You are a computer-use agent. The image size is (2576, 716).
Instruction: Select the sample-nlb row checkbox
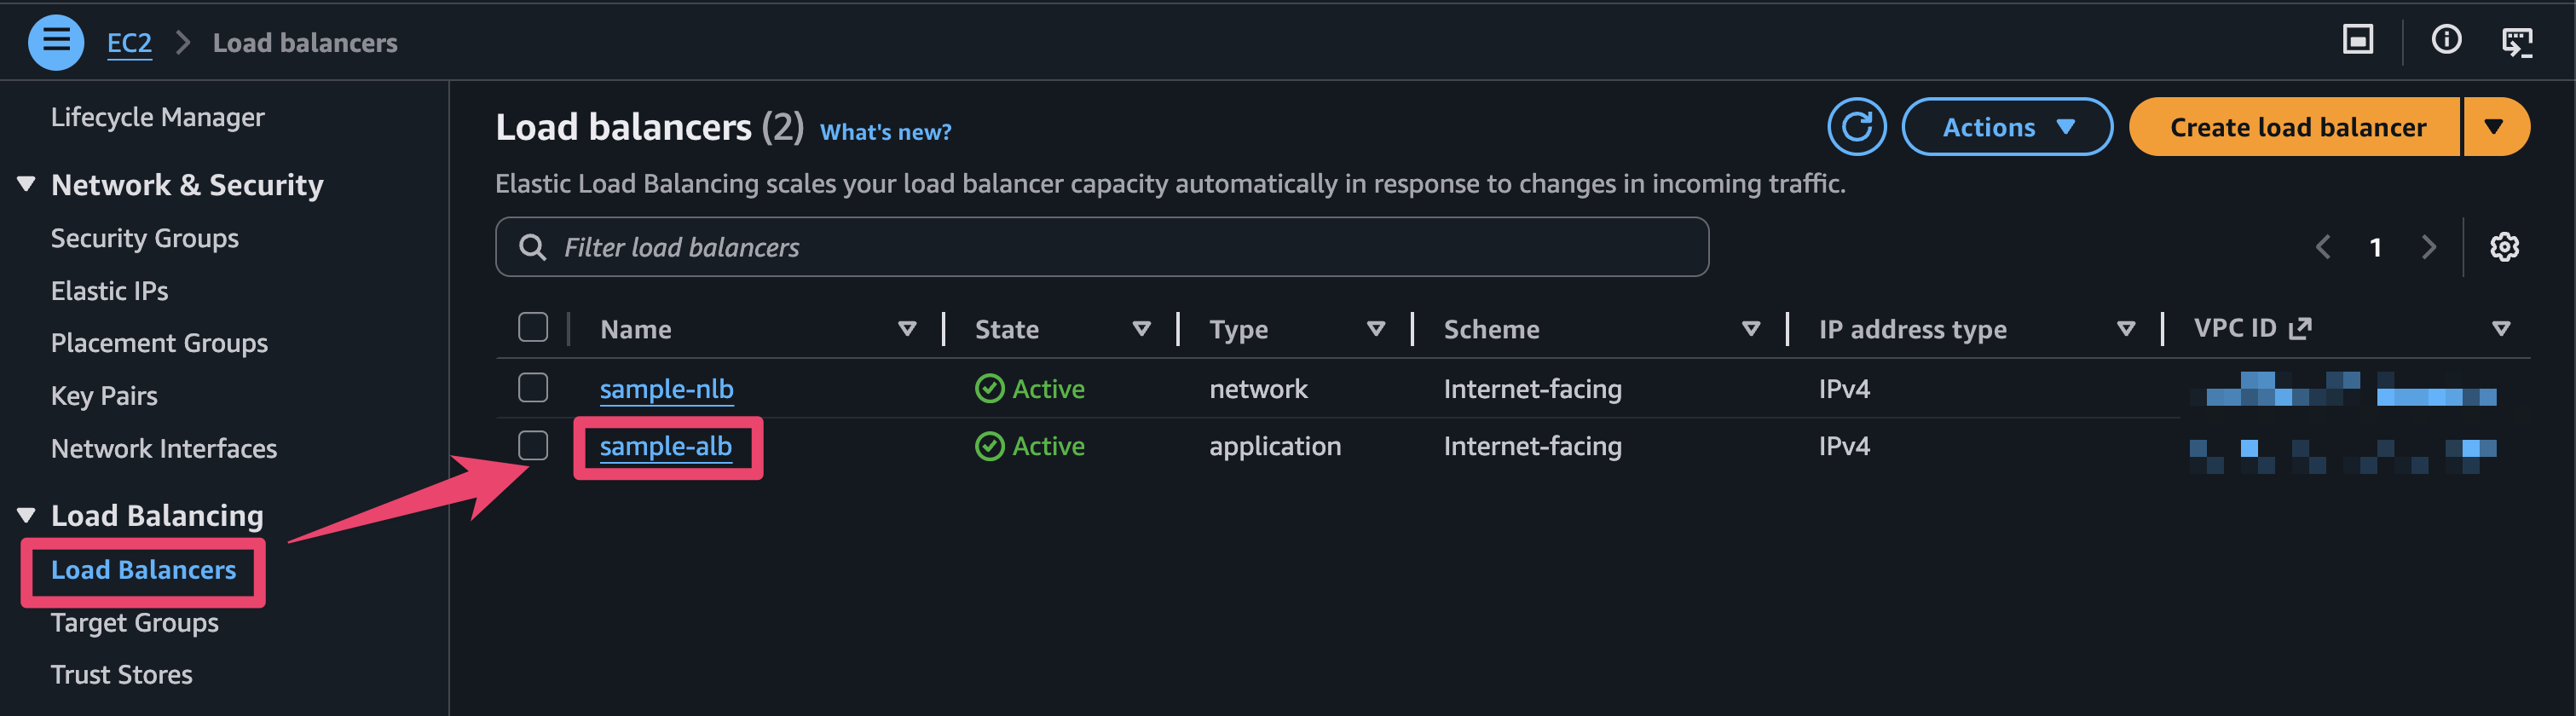tap(533, 388)
